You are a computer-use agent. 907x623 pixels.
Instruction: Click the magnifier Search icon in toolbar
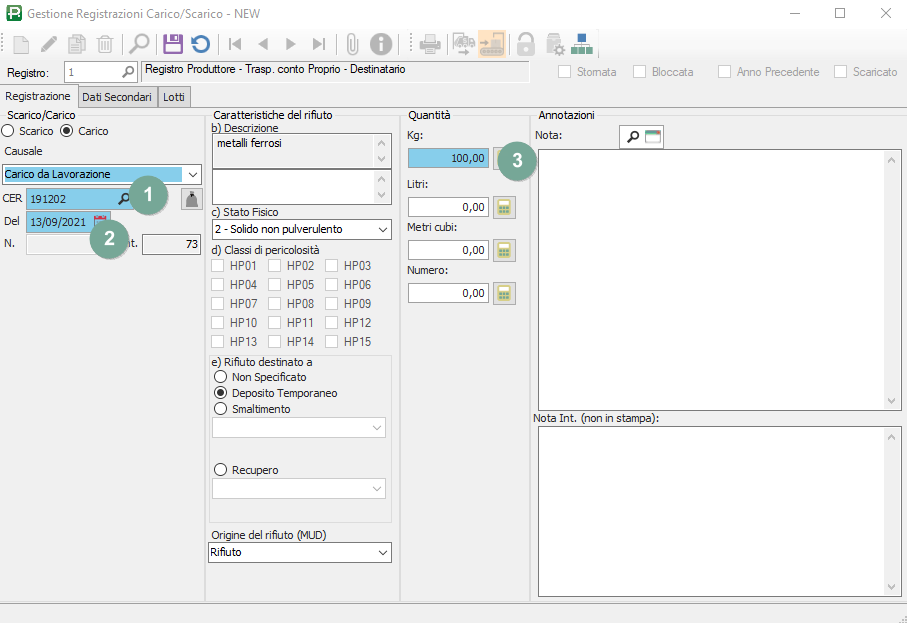[x=138, y=44]
